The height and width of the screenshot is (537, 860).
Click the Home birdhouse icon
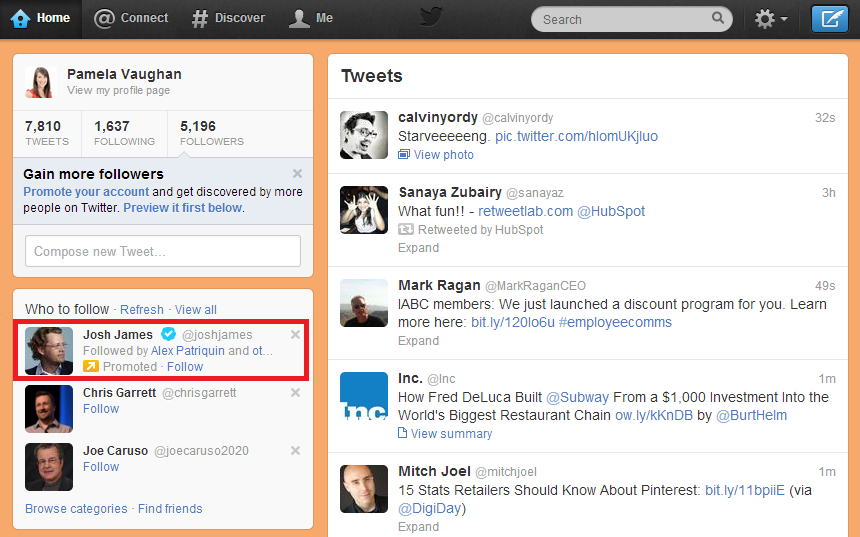tap(20, 19)
